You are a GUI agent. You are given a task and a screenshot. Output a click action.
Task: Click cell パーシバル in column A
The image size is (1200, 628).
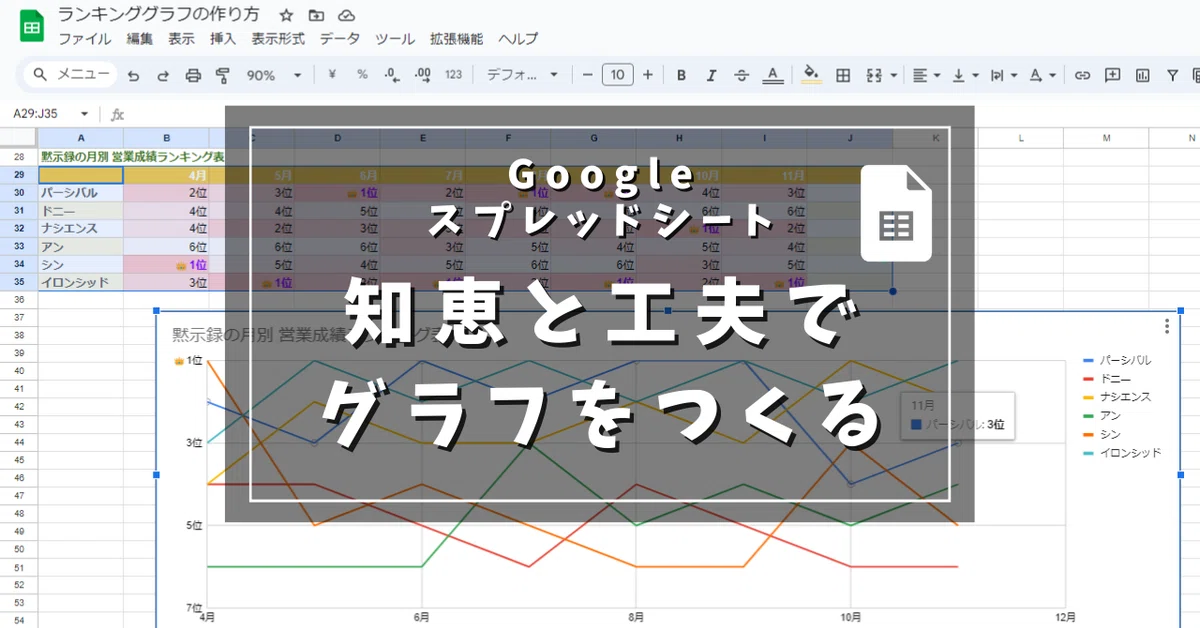click(x=81, y=193)
